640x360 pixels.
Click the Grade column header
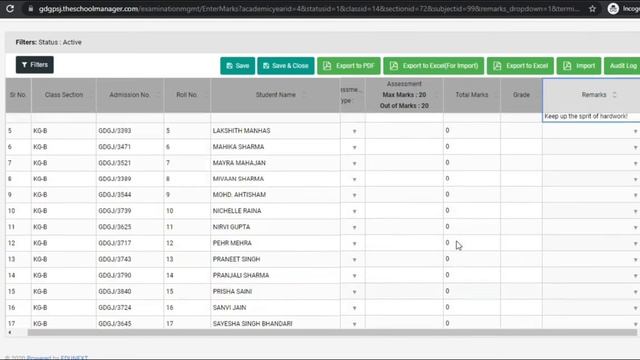[x=521, y=95]
